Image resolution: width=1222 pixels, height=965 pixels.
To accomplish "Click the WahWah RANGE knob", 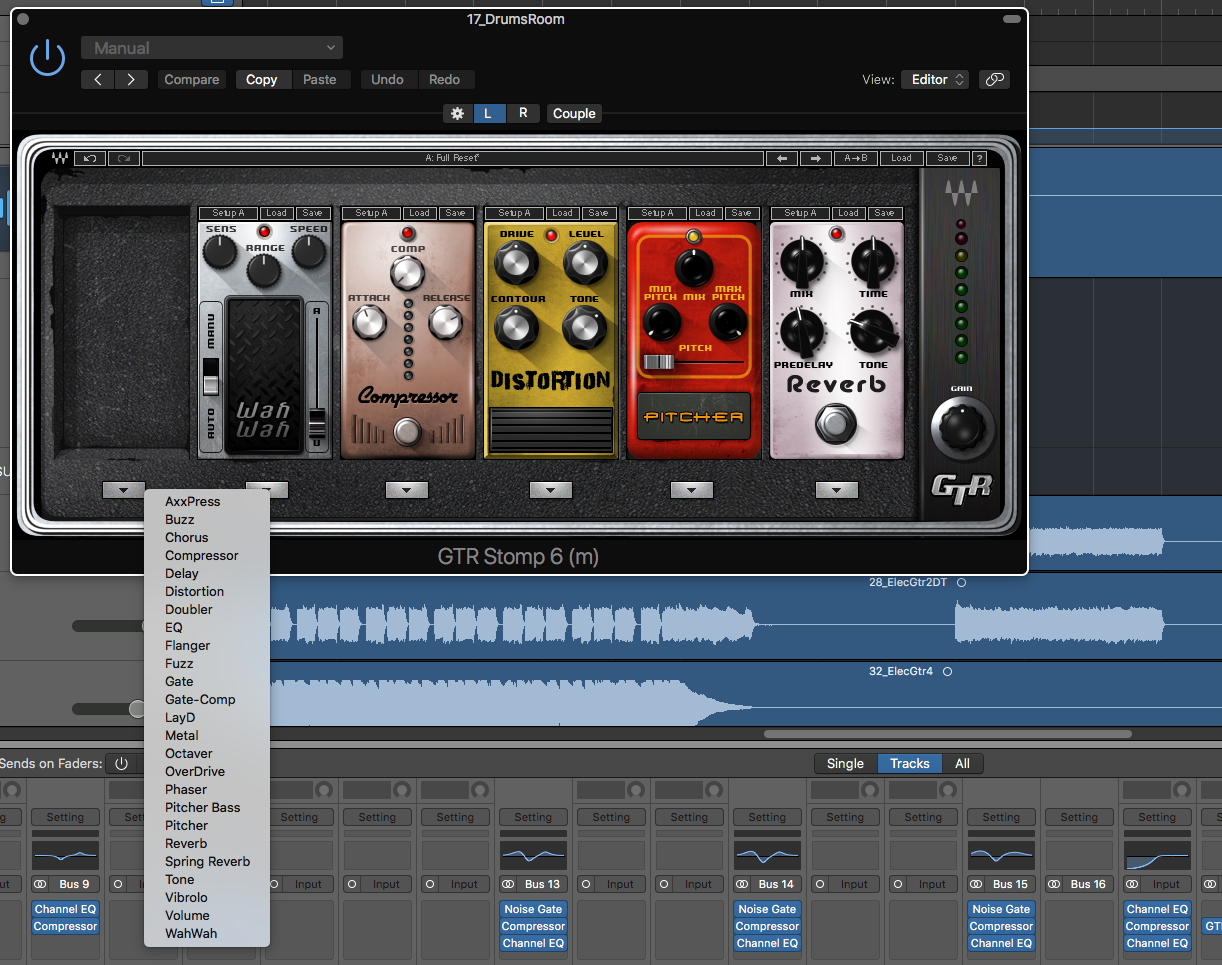I will tap(264, 270).
